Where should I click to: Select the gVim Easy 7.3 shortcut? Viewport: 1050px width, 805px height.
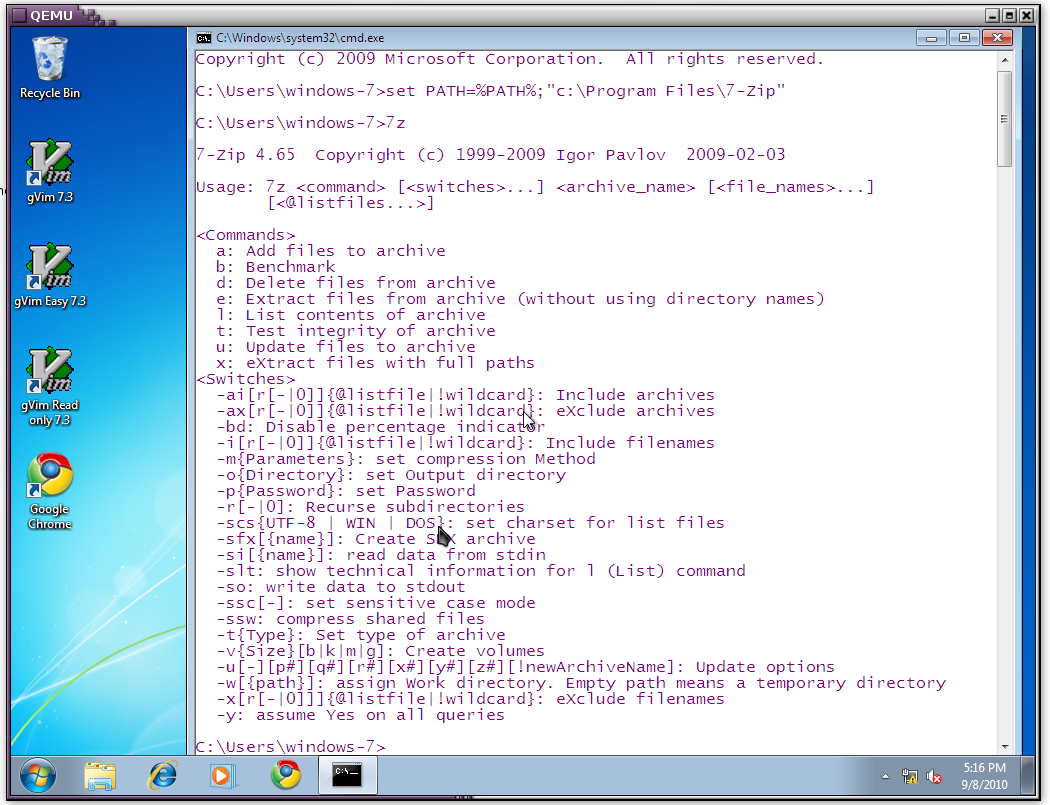[x=50, y=274]
